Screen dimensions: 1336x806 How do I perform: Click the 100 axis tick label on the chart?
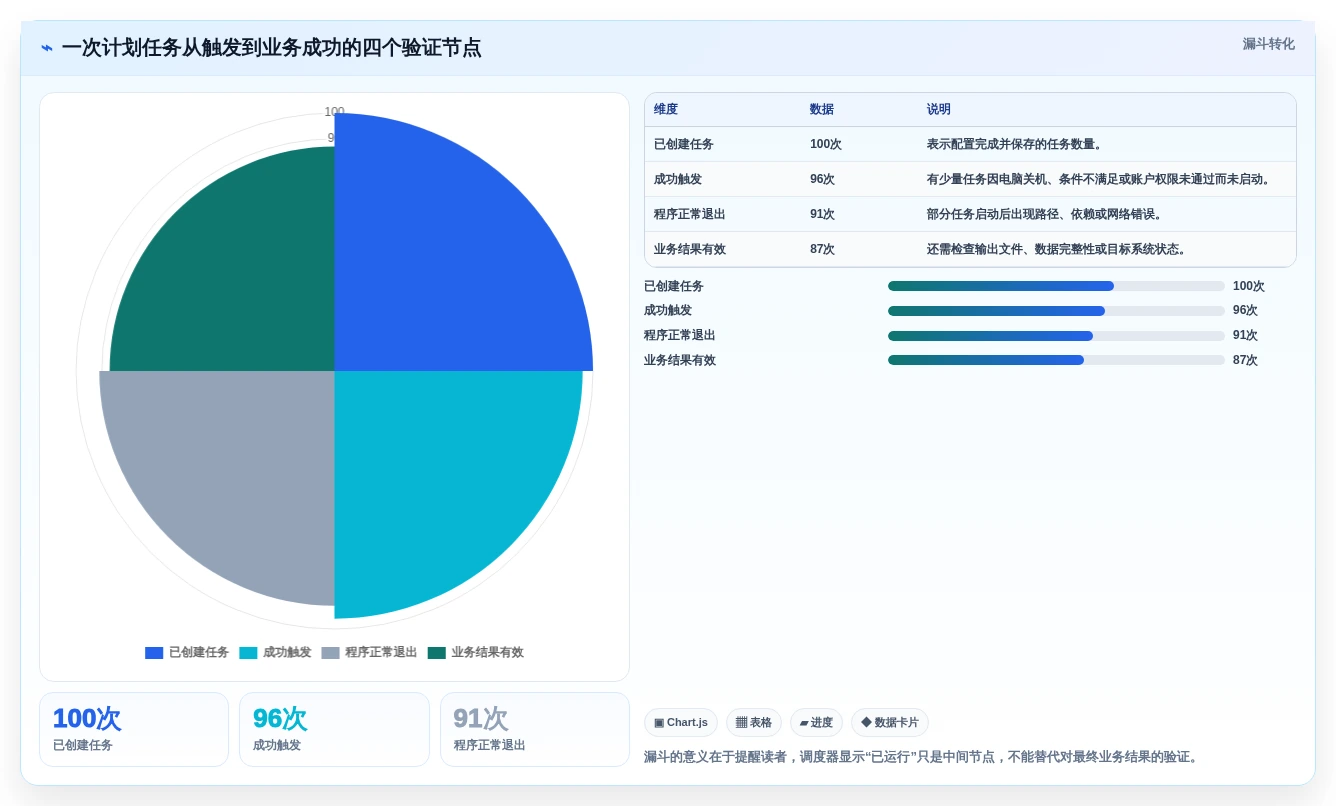[x=334, y=112]
